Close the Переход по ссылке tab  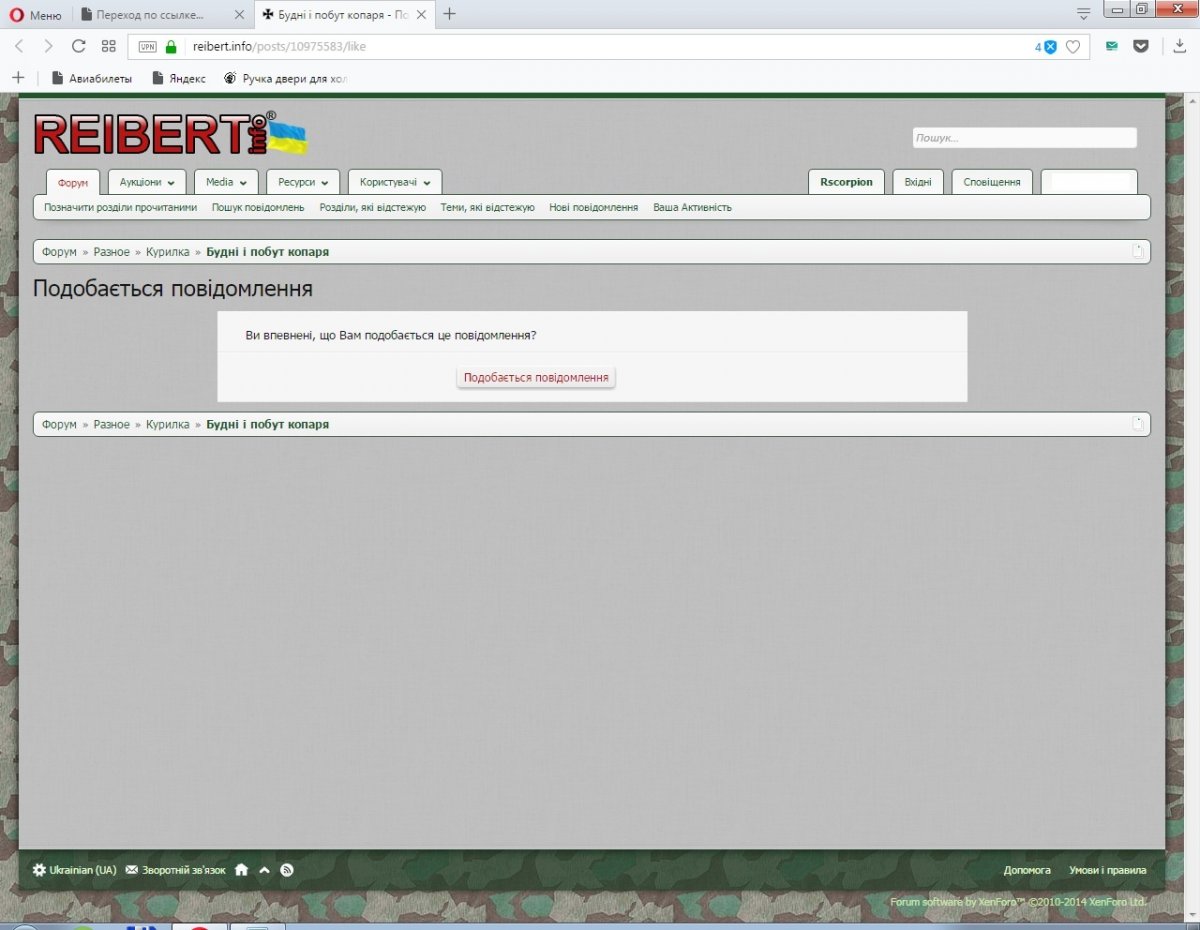pyautogui.click(x=238, y=15)
